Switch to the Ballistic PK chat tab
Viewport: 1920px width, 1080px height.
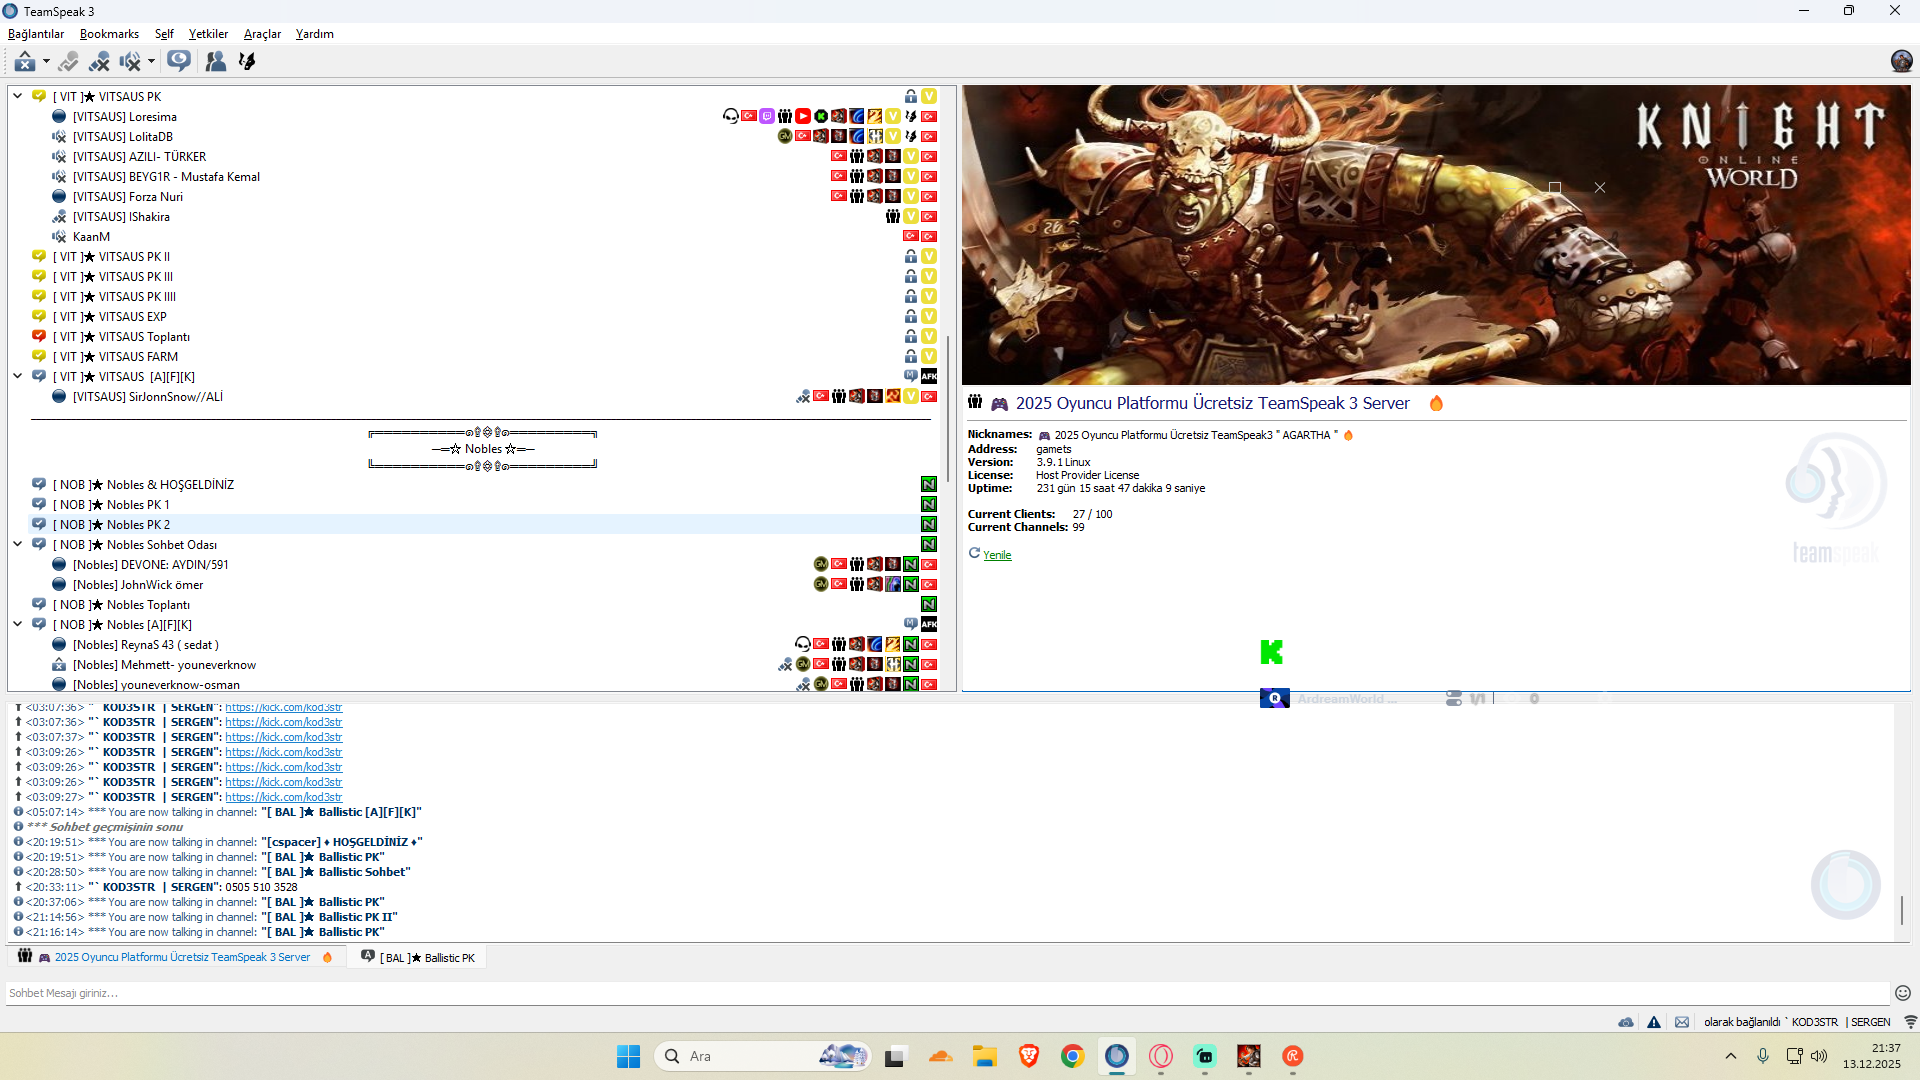[x=418, y=958]
